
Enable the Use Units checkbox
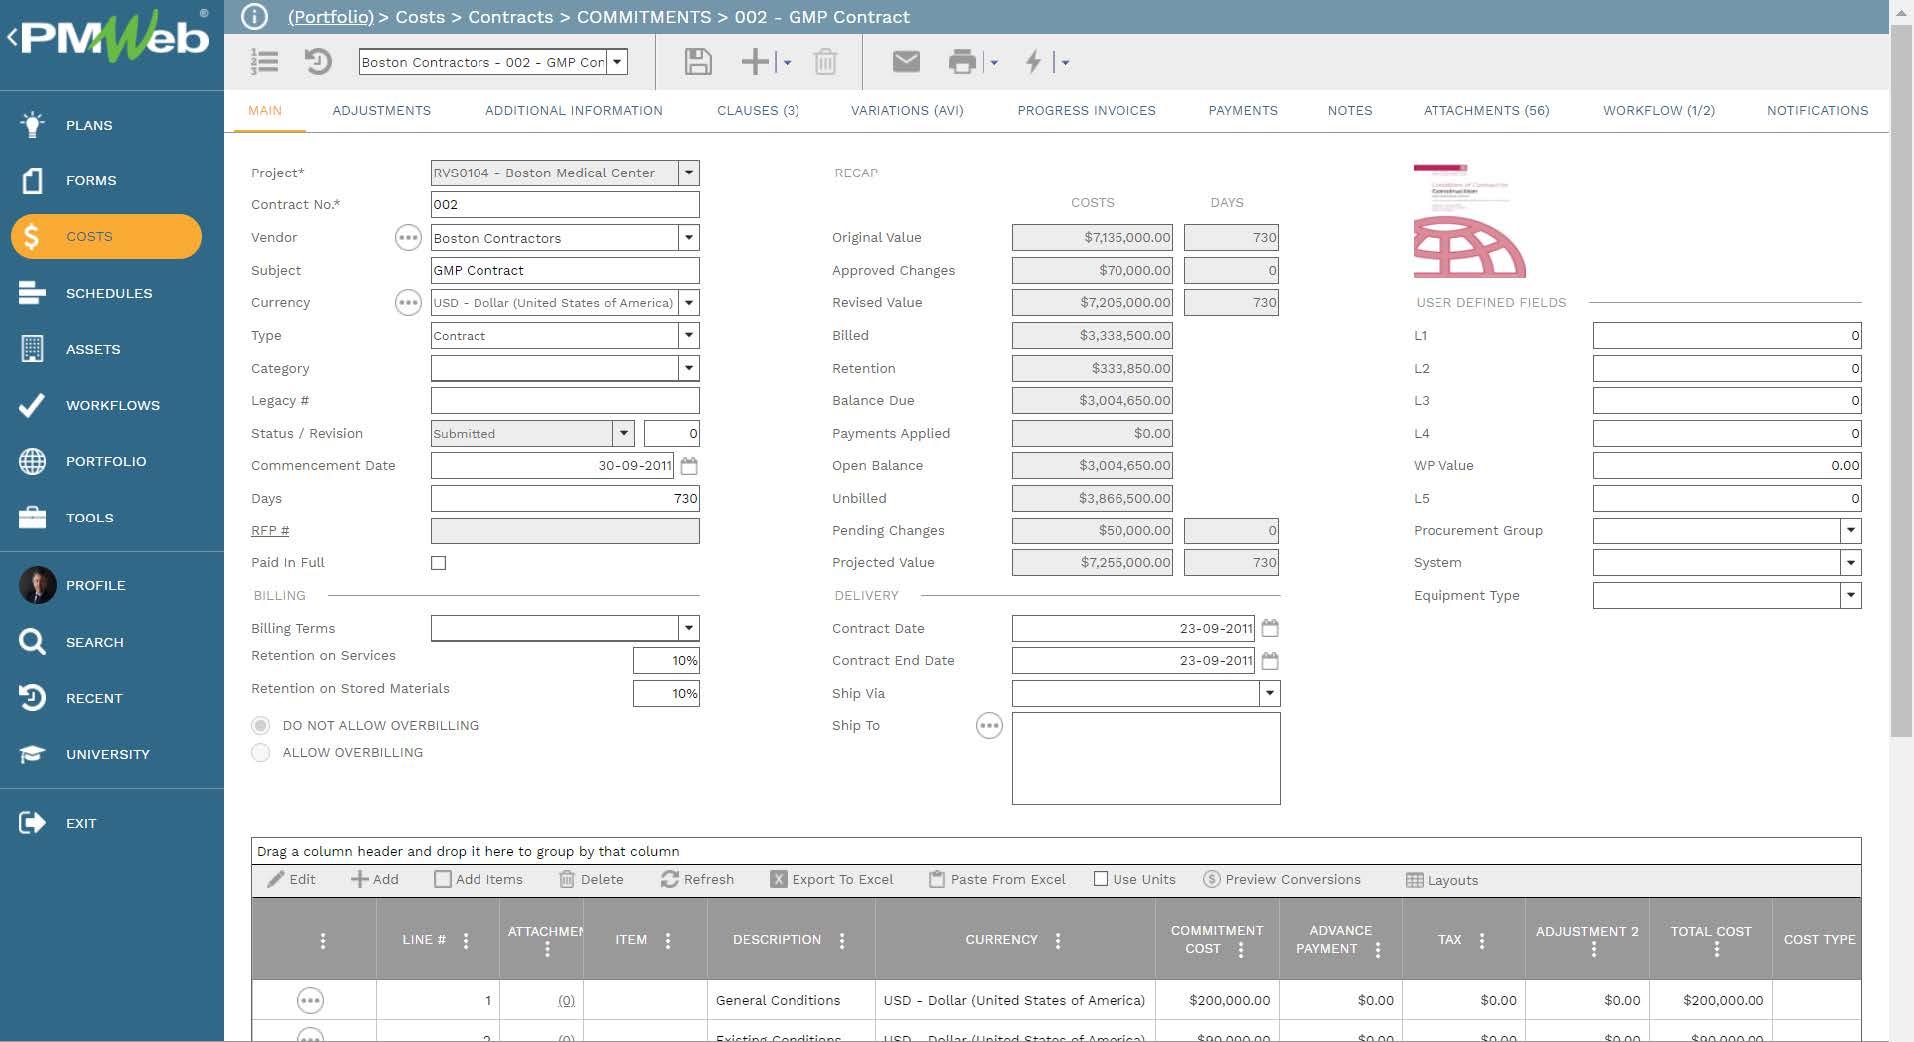click(x=1101, y=879)
